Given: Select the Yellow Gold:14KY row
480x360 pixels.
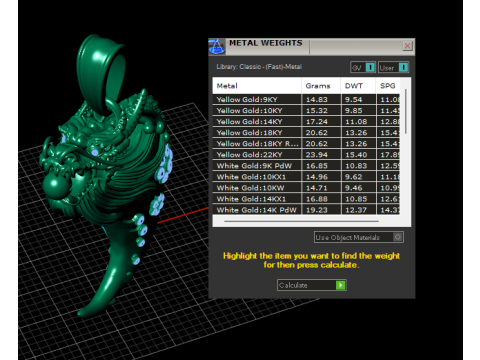Looking at the screenshot, I should (x=306, y=121).
